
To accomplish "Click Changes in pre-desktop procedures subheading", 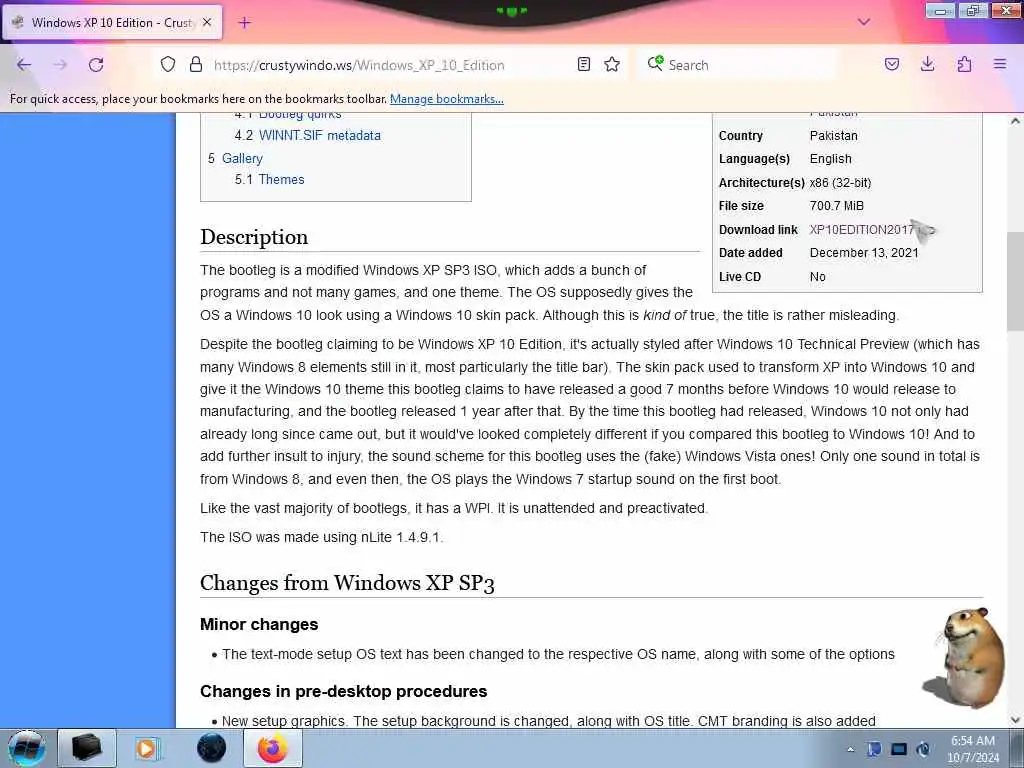I will (x=344, y=691).
